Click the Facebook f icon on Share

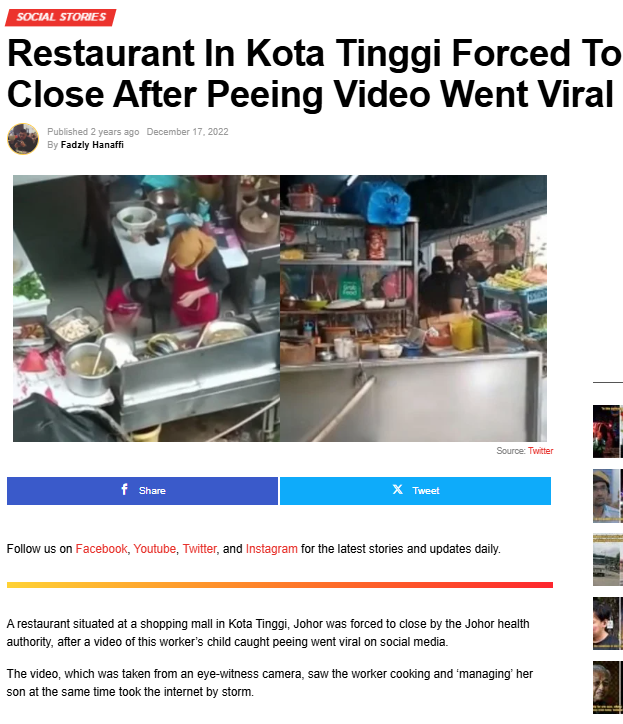[x=124, y=489]
